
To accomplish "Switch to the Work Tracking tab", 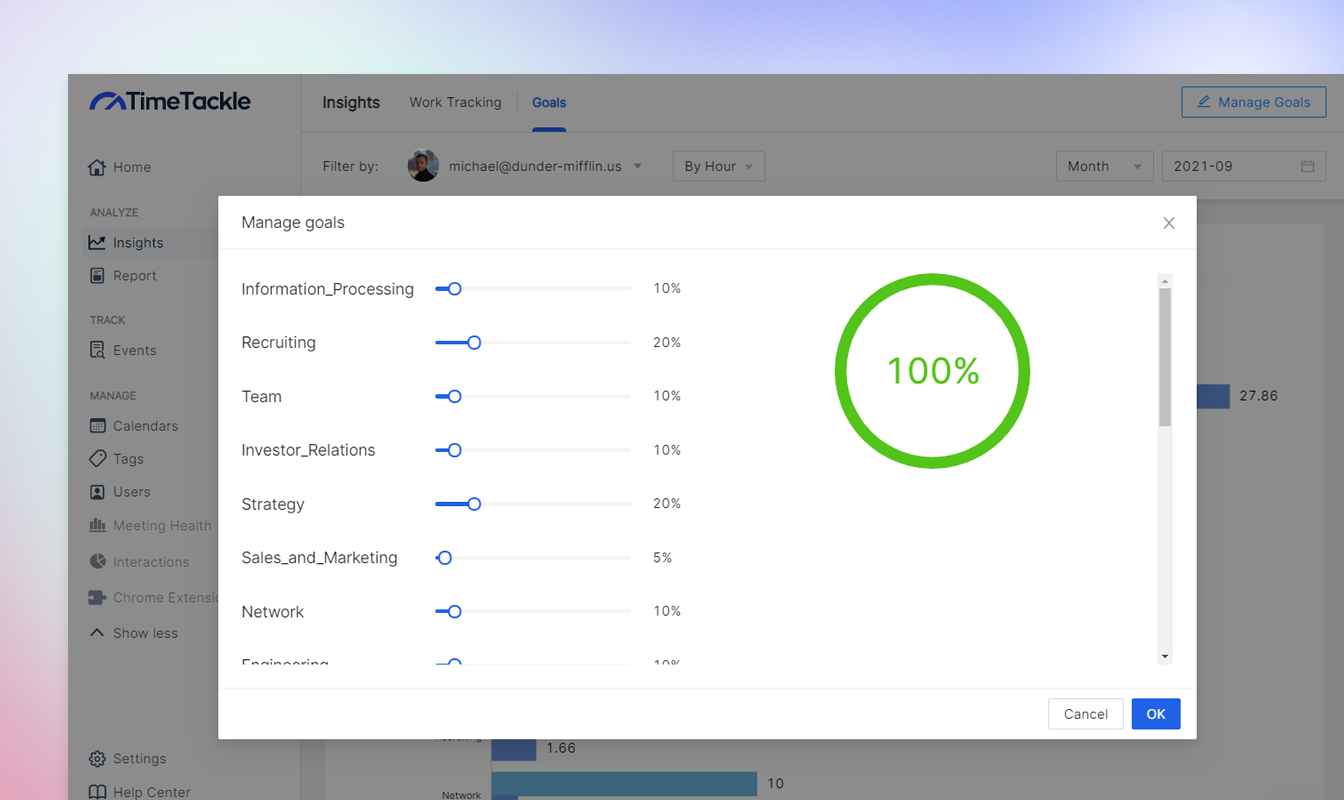I will [x=455, y=102].
